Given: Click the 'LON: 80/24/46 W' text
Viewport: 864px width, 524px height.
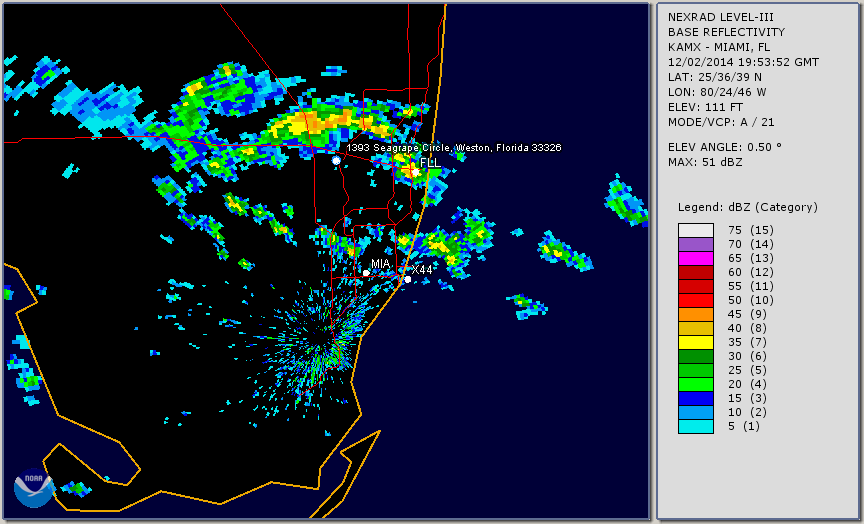Looking at the screenshot, I should (x=717, y=92).
